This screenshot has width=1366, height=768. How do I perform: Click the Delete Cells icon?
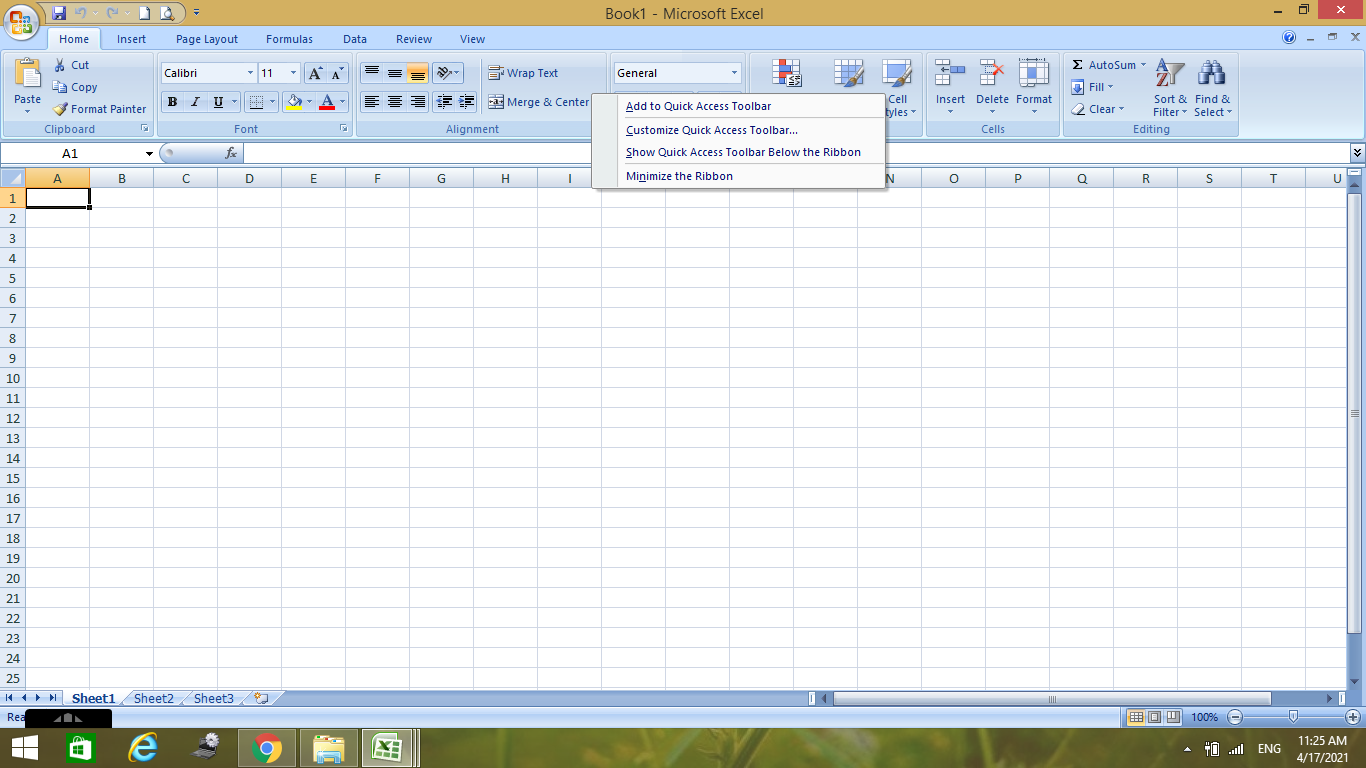pyautogui.click(x=992, y=74)
